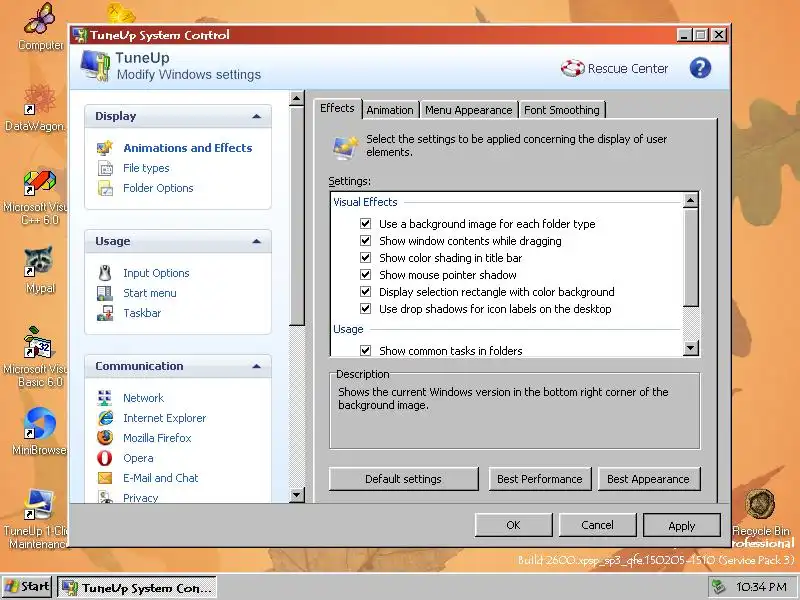Click the 10:34 PM taskbar clock
800x600 pixels.
point(761,587)
